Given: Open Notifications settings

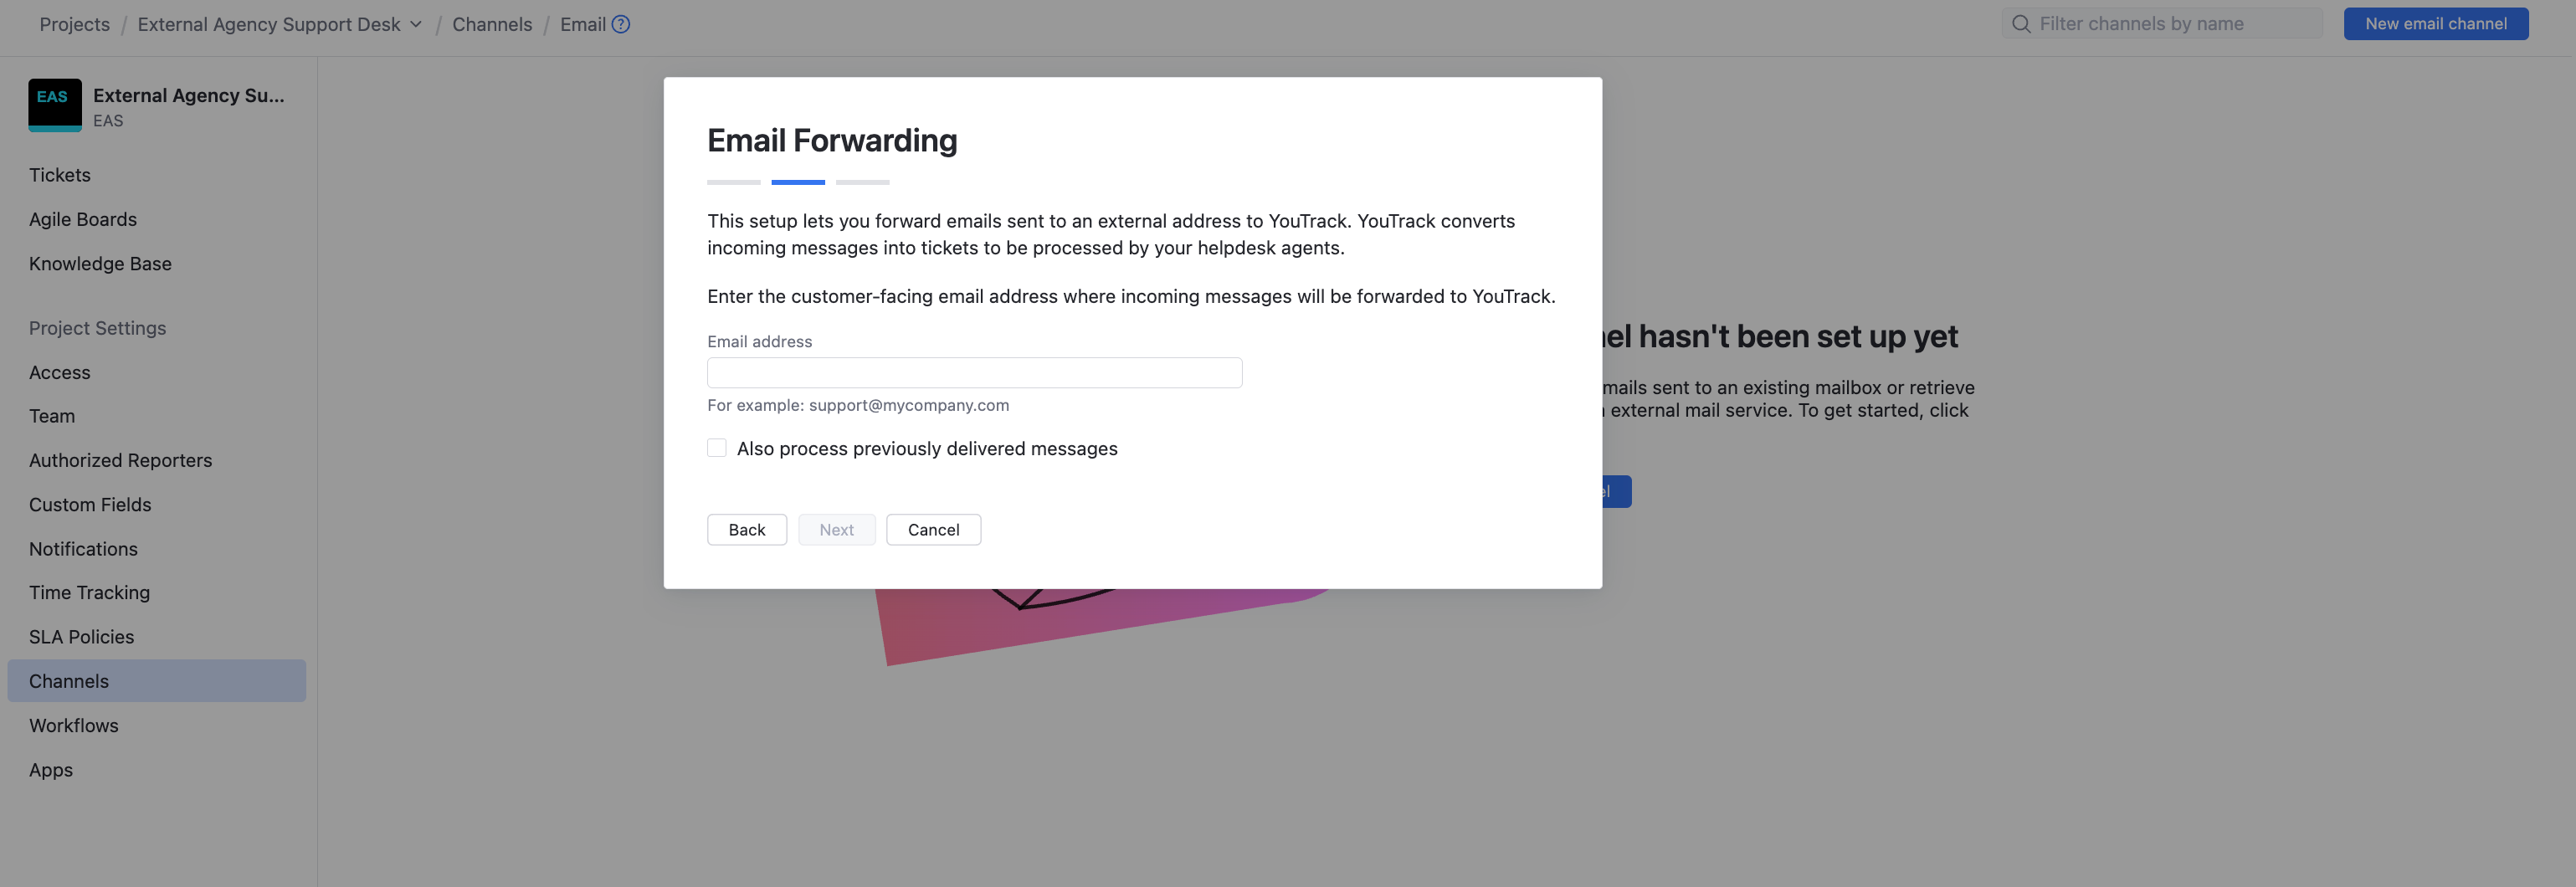Looking at the screenshot, I should pyautogui.click(x=83, y=548).
